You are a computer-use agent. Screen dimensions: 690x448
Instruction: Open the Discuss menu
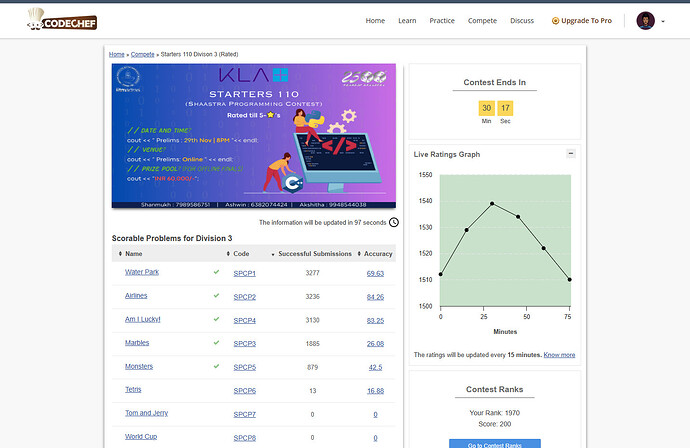click(x=522, y=21)
